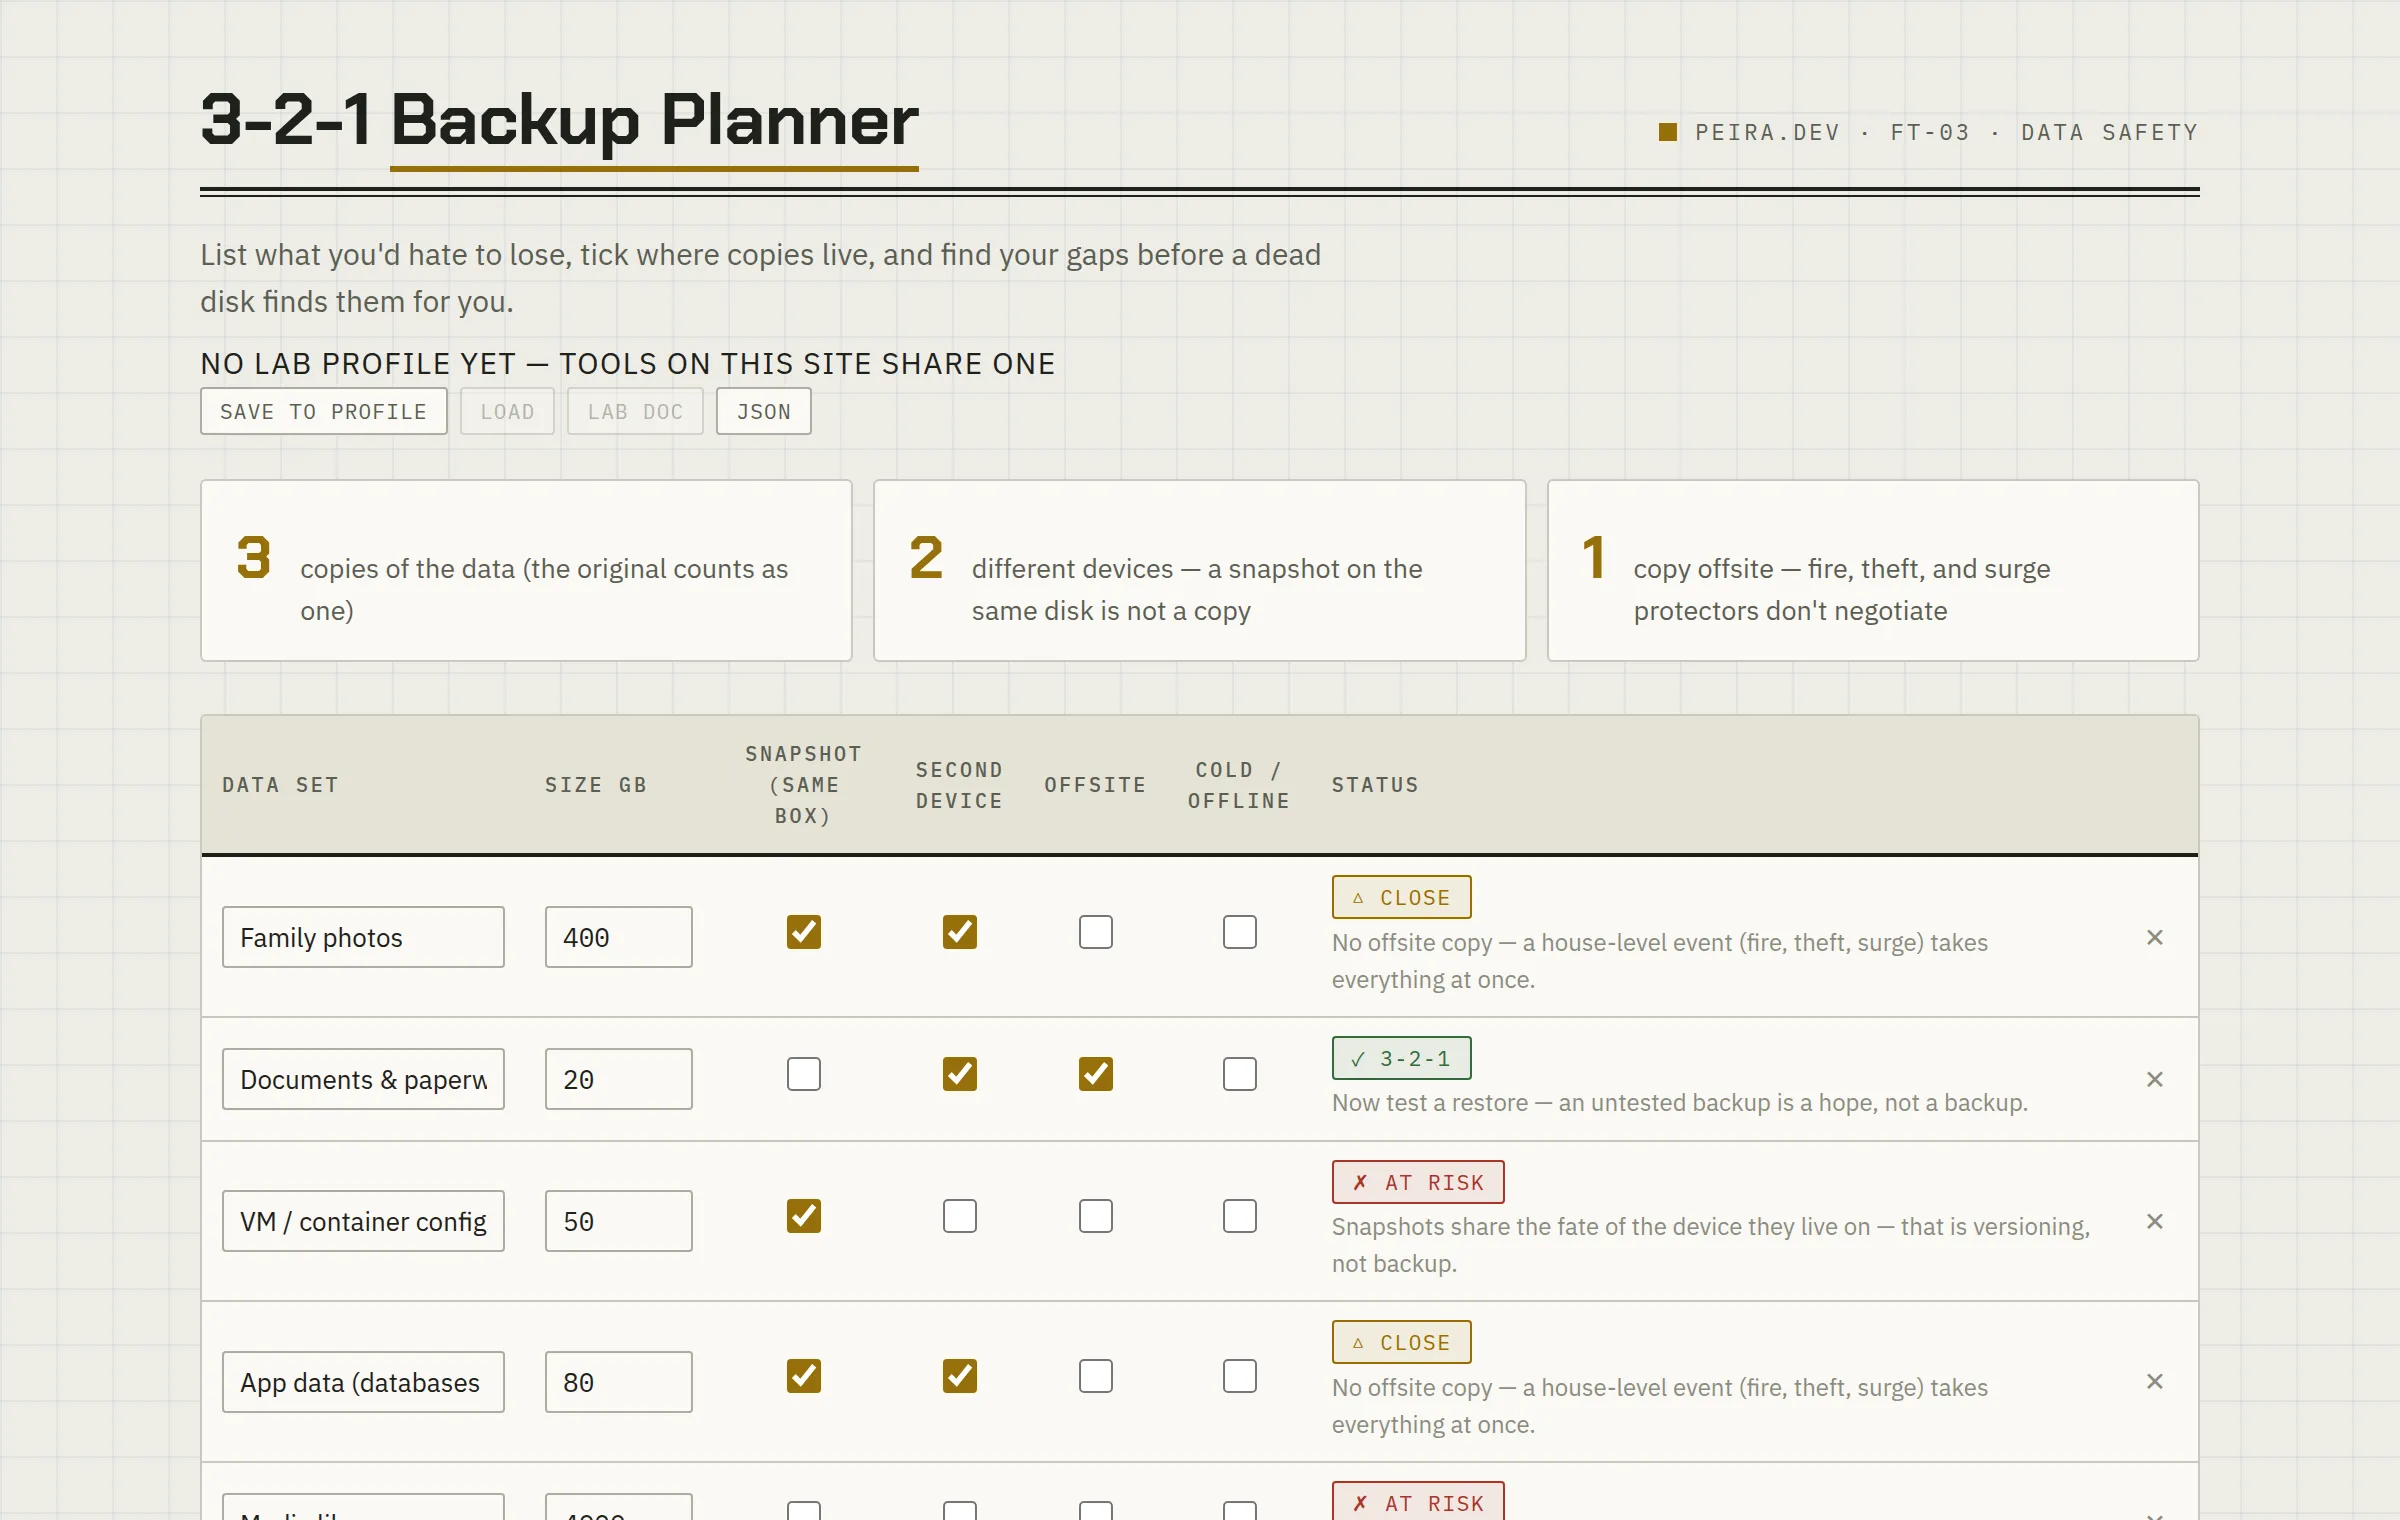Remove the Documents & paperwork row
The height and width of the screenshot is (1520, 2400).
(x=2154, y=1079)
